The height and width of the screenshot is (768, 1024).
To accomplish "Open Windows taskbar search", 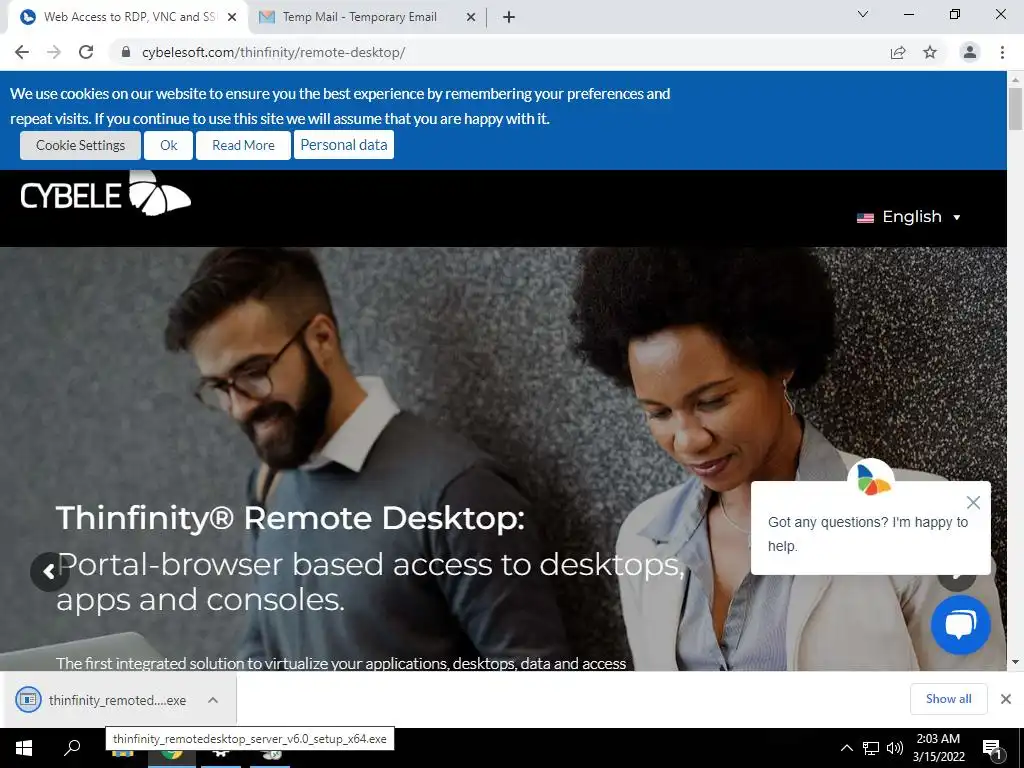I will click(x=72, y=748).
